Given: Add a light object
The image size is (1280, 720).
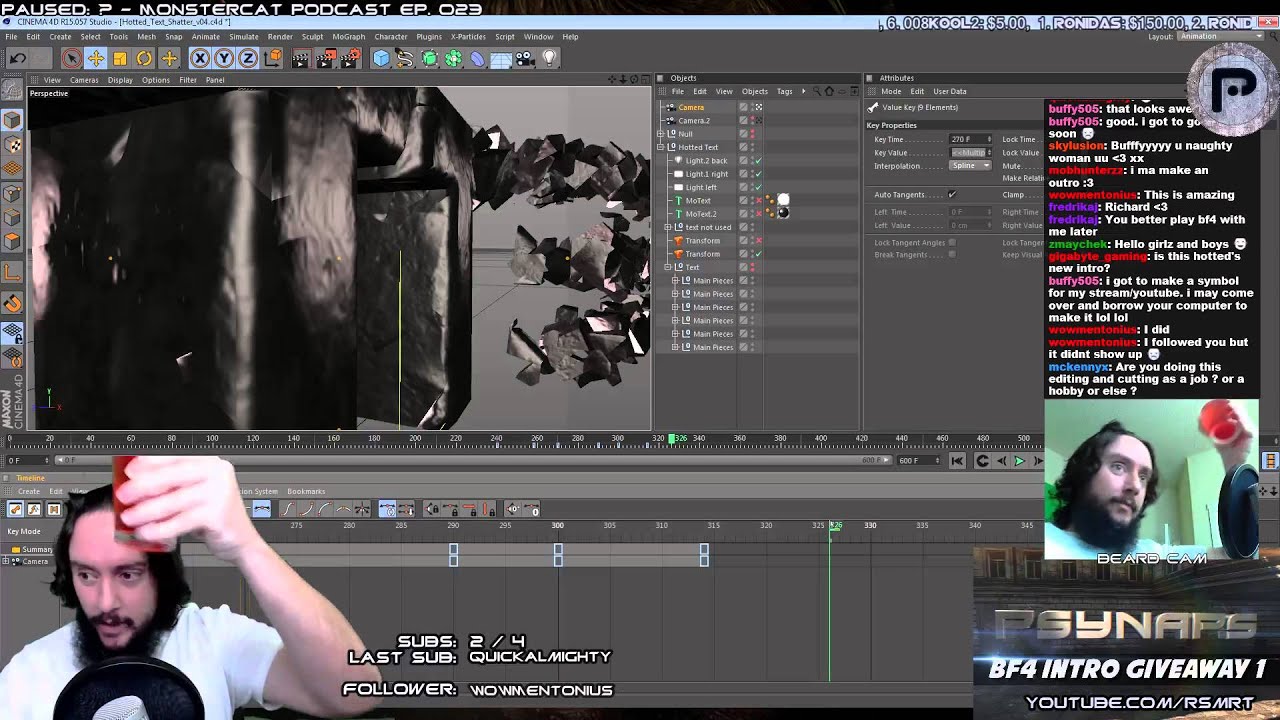Looking at the screenshot, I should coord(549,59).
